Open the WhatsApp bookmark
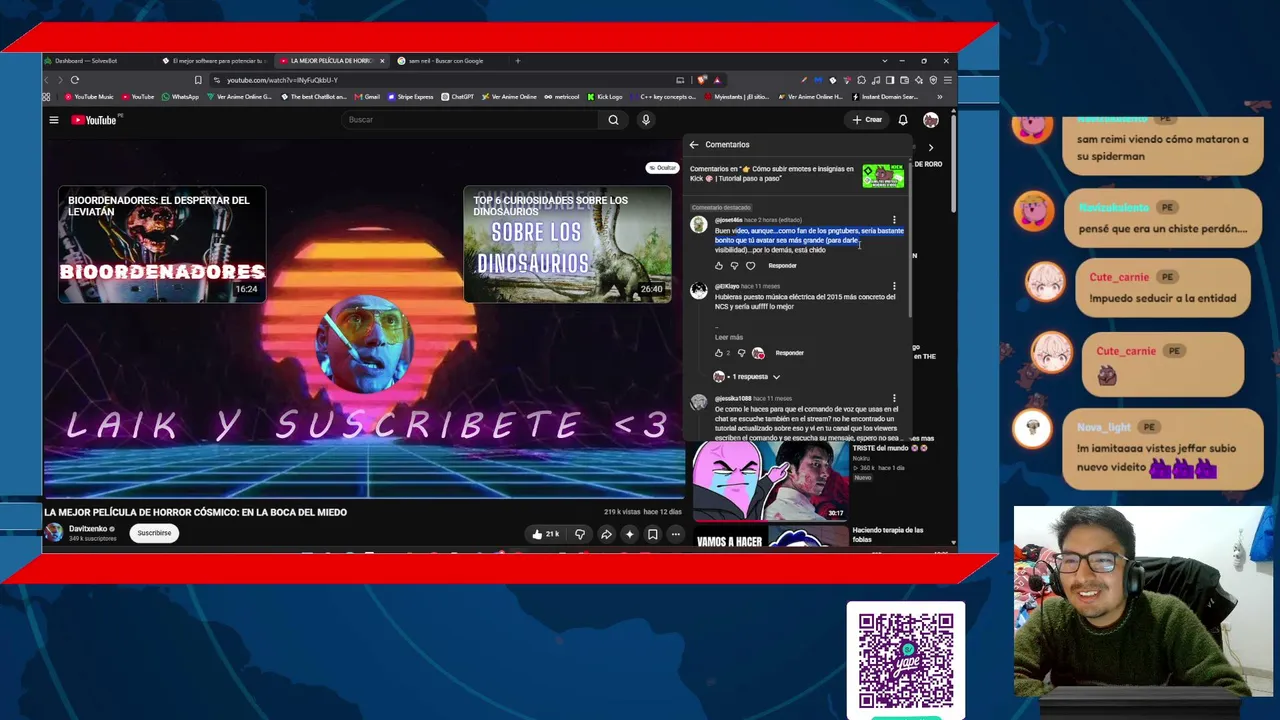The image size is (1280, 720). tap(181, 97)
